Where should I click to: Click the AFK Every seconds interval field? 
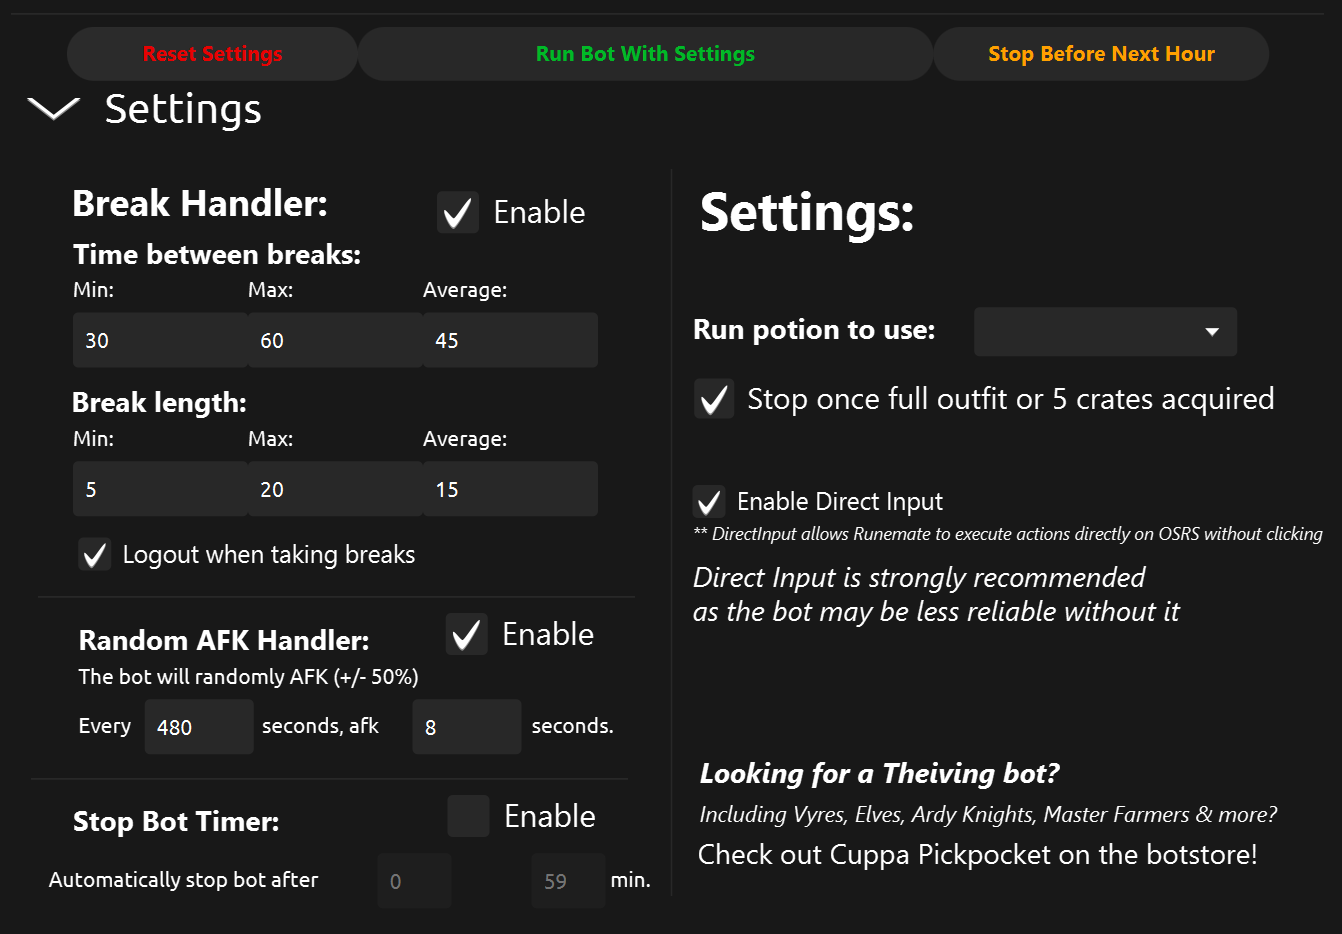coord(199,727)
